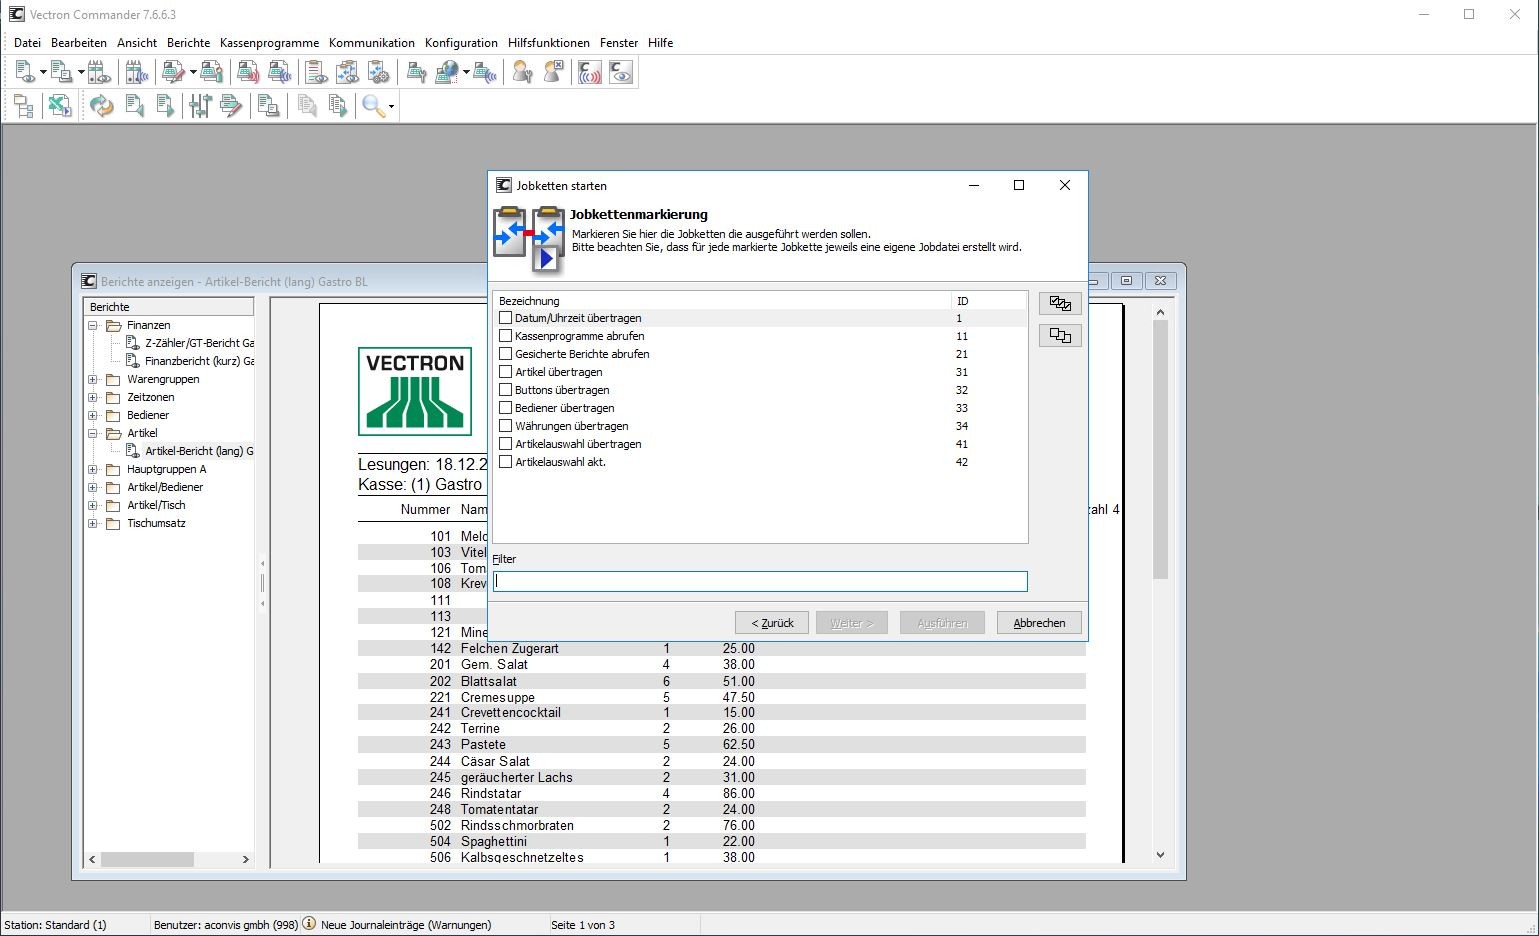Click the deselect-all empty boxes button
The height and width of the screenshot is (936, 1539).
[1060, 336]
